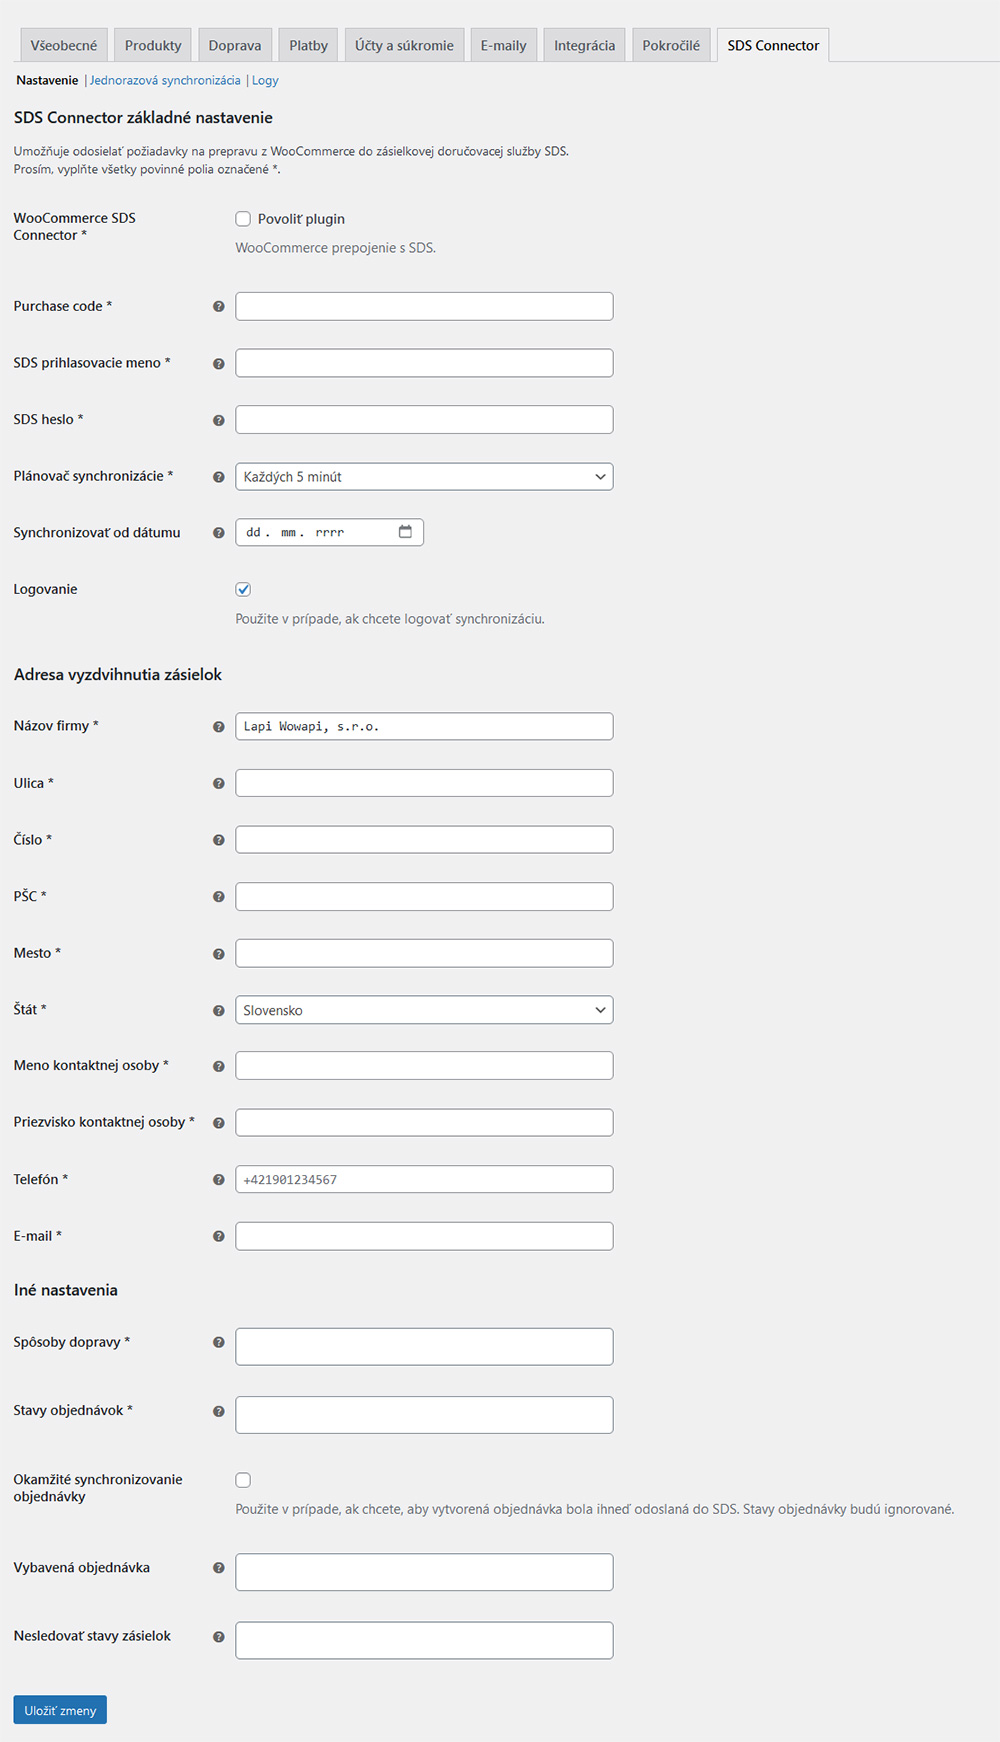
Task: Click the SDS prihlasovacie meno input field
Action: [424, 363]
